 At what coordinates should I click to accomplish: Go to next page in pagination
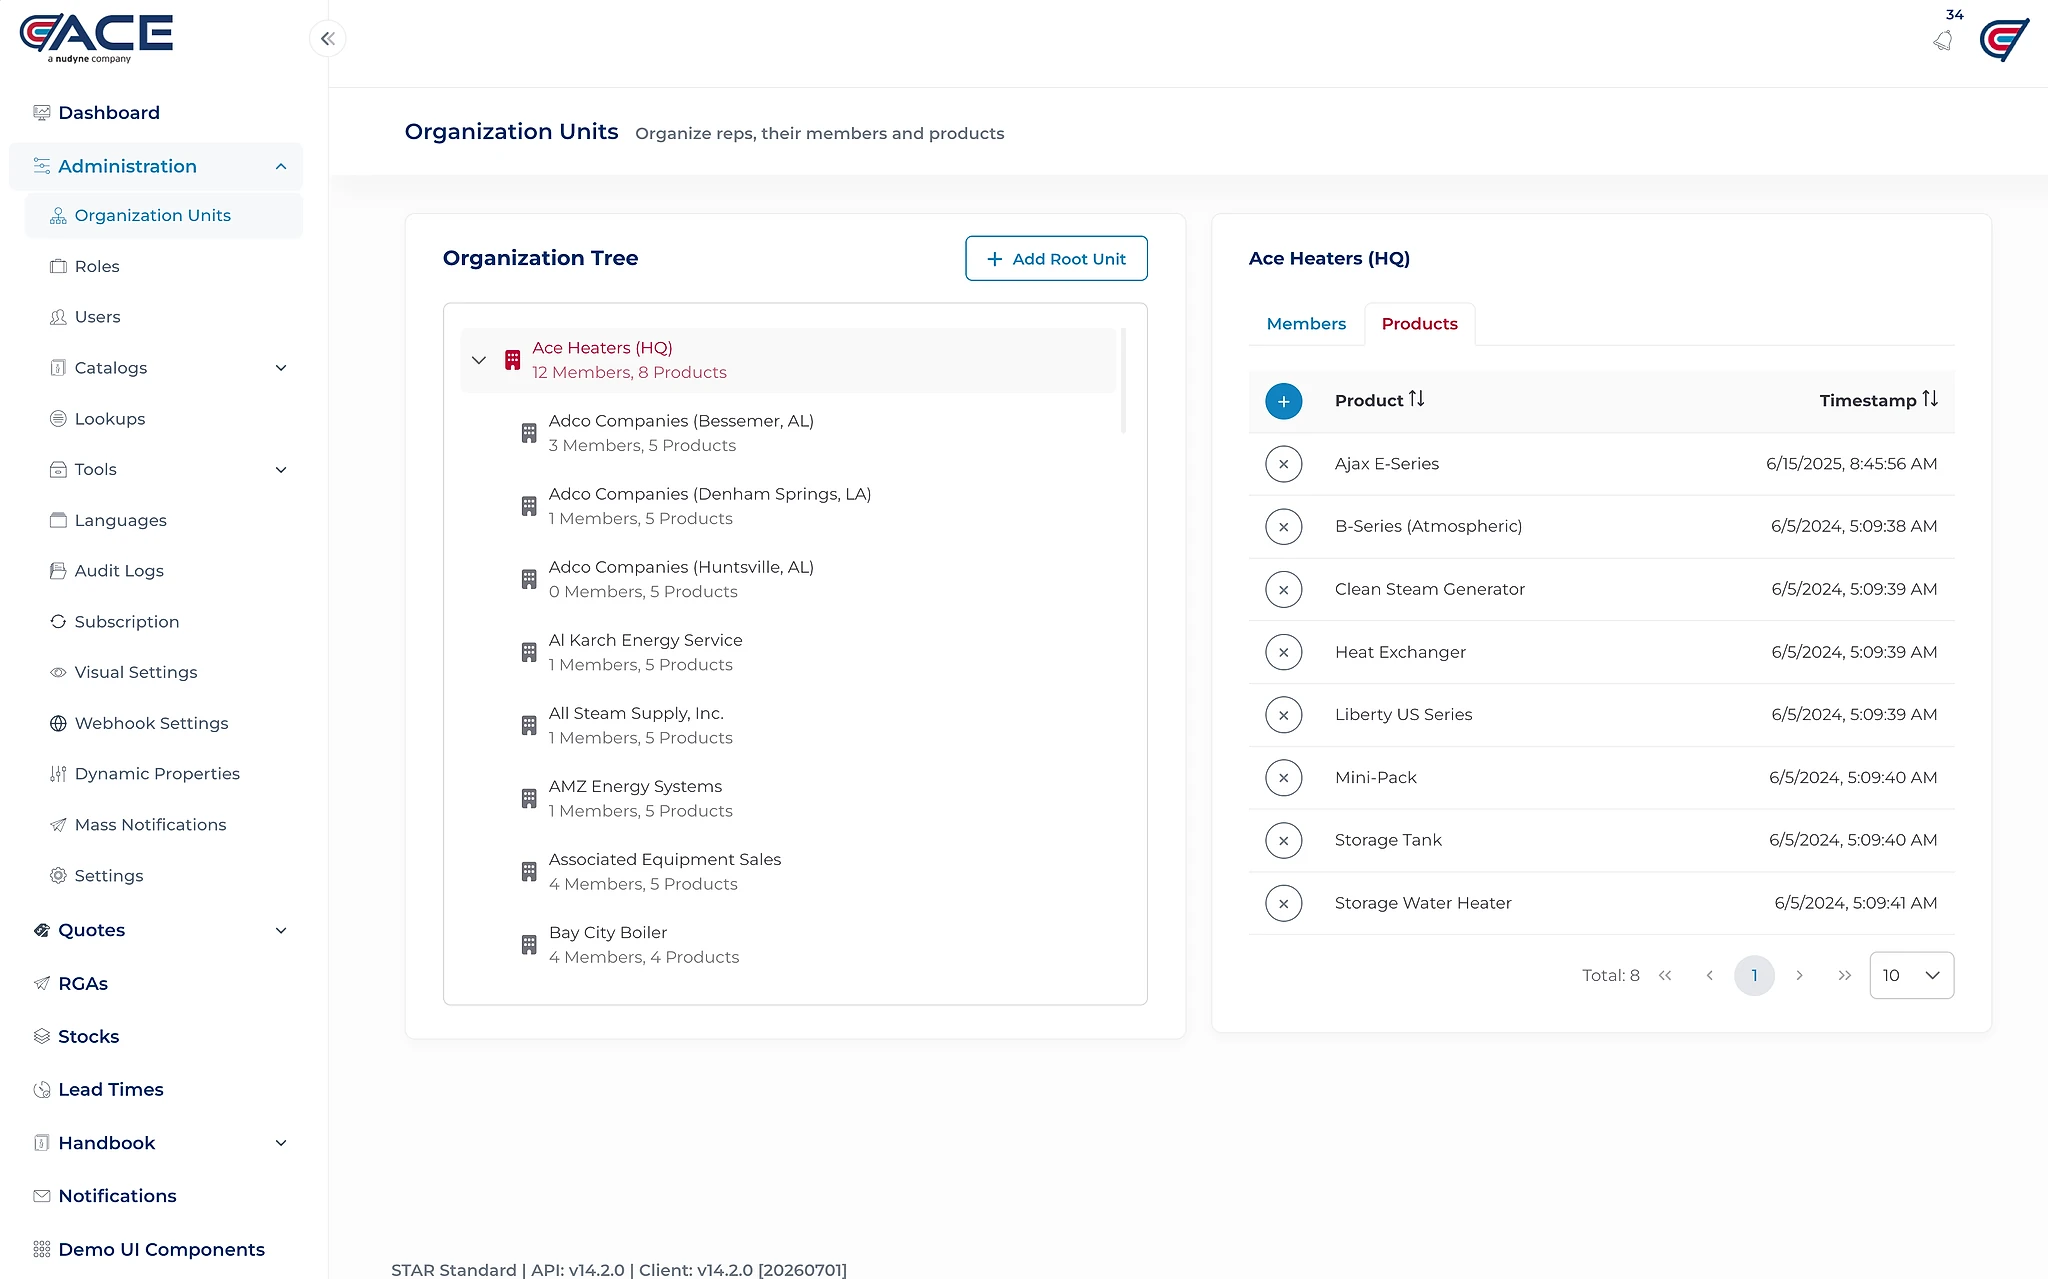1799,975
